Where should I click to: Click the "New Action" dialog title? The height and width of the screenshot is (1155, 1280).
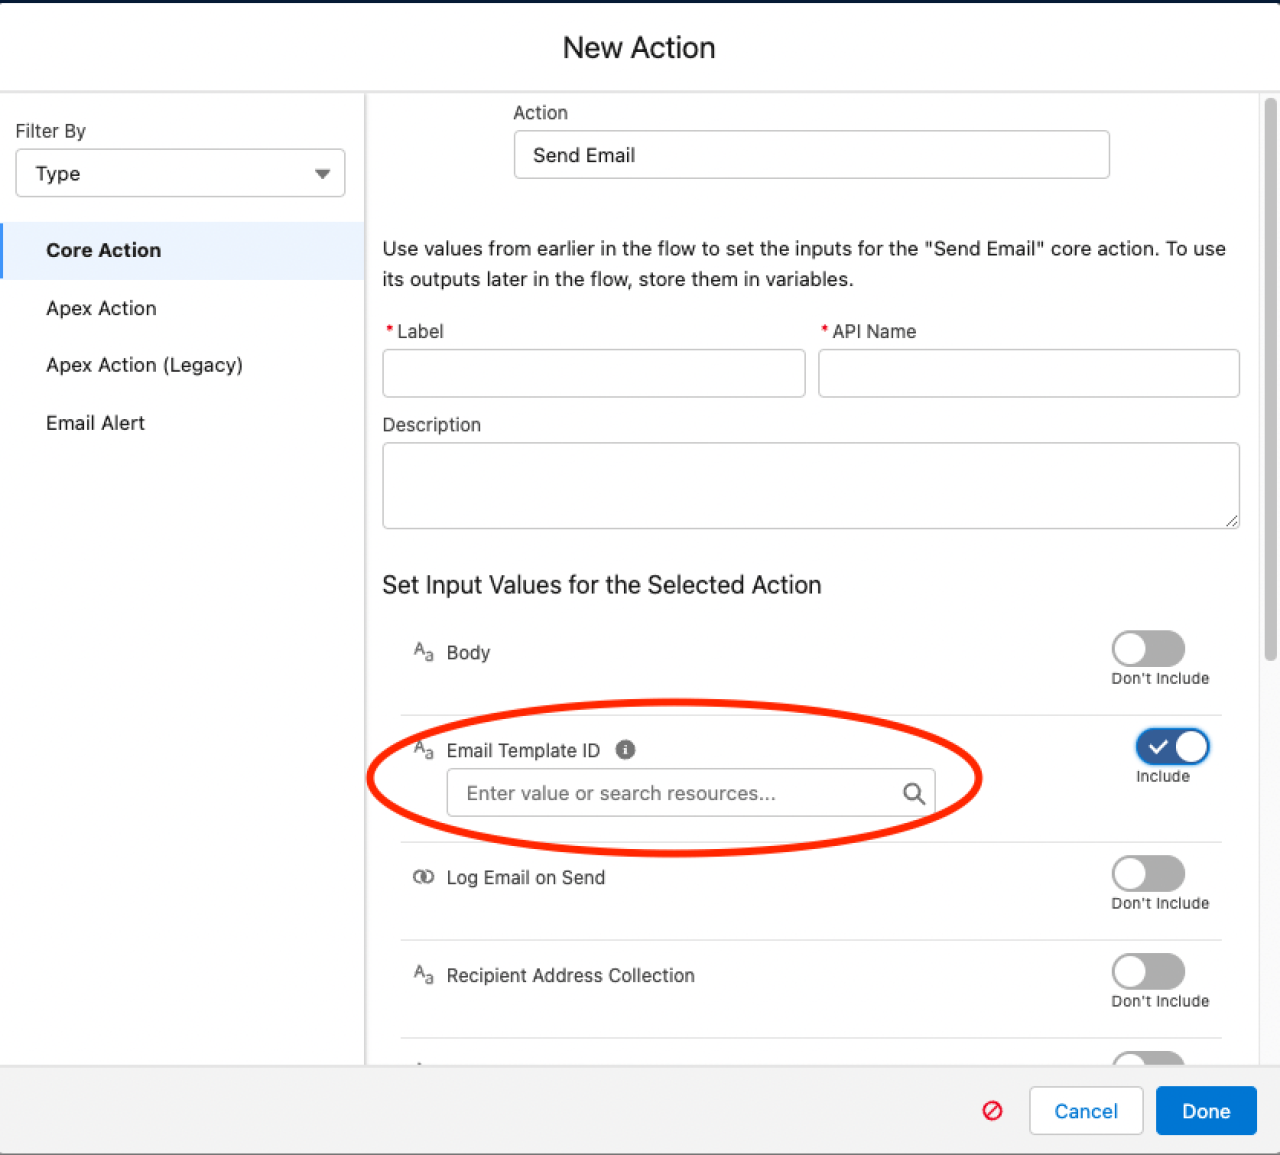click(x=639, y=47)
